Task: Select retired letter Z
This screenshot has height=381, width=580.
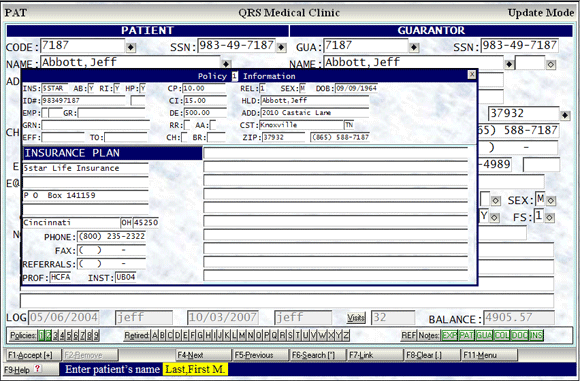Action: [346, 336]
